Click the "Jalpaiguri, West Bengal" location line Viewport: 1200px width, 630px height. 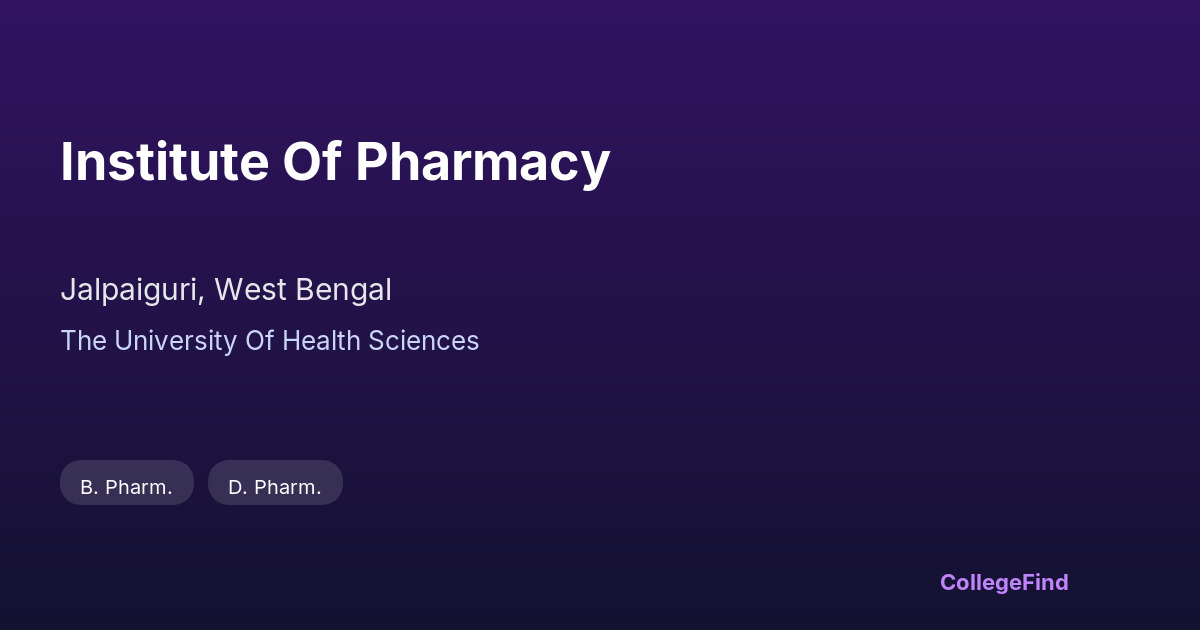(x=226, y=290)
